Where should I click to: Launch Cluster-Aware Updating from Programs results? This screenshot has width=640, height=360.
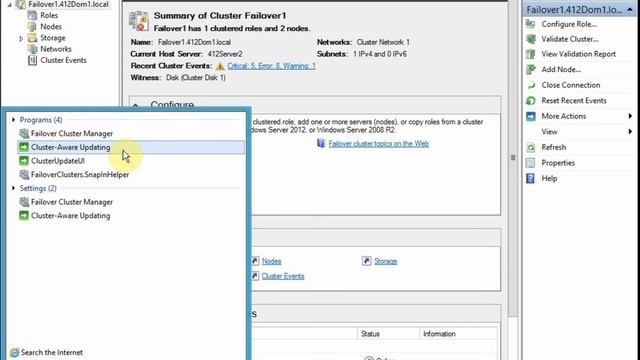click(x=131, y=147)
